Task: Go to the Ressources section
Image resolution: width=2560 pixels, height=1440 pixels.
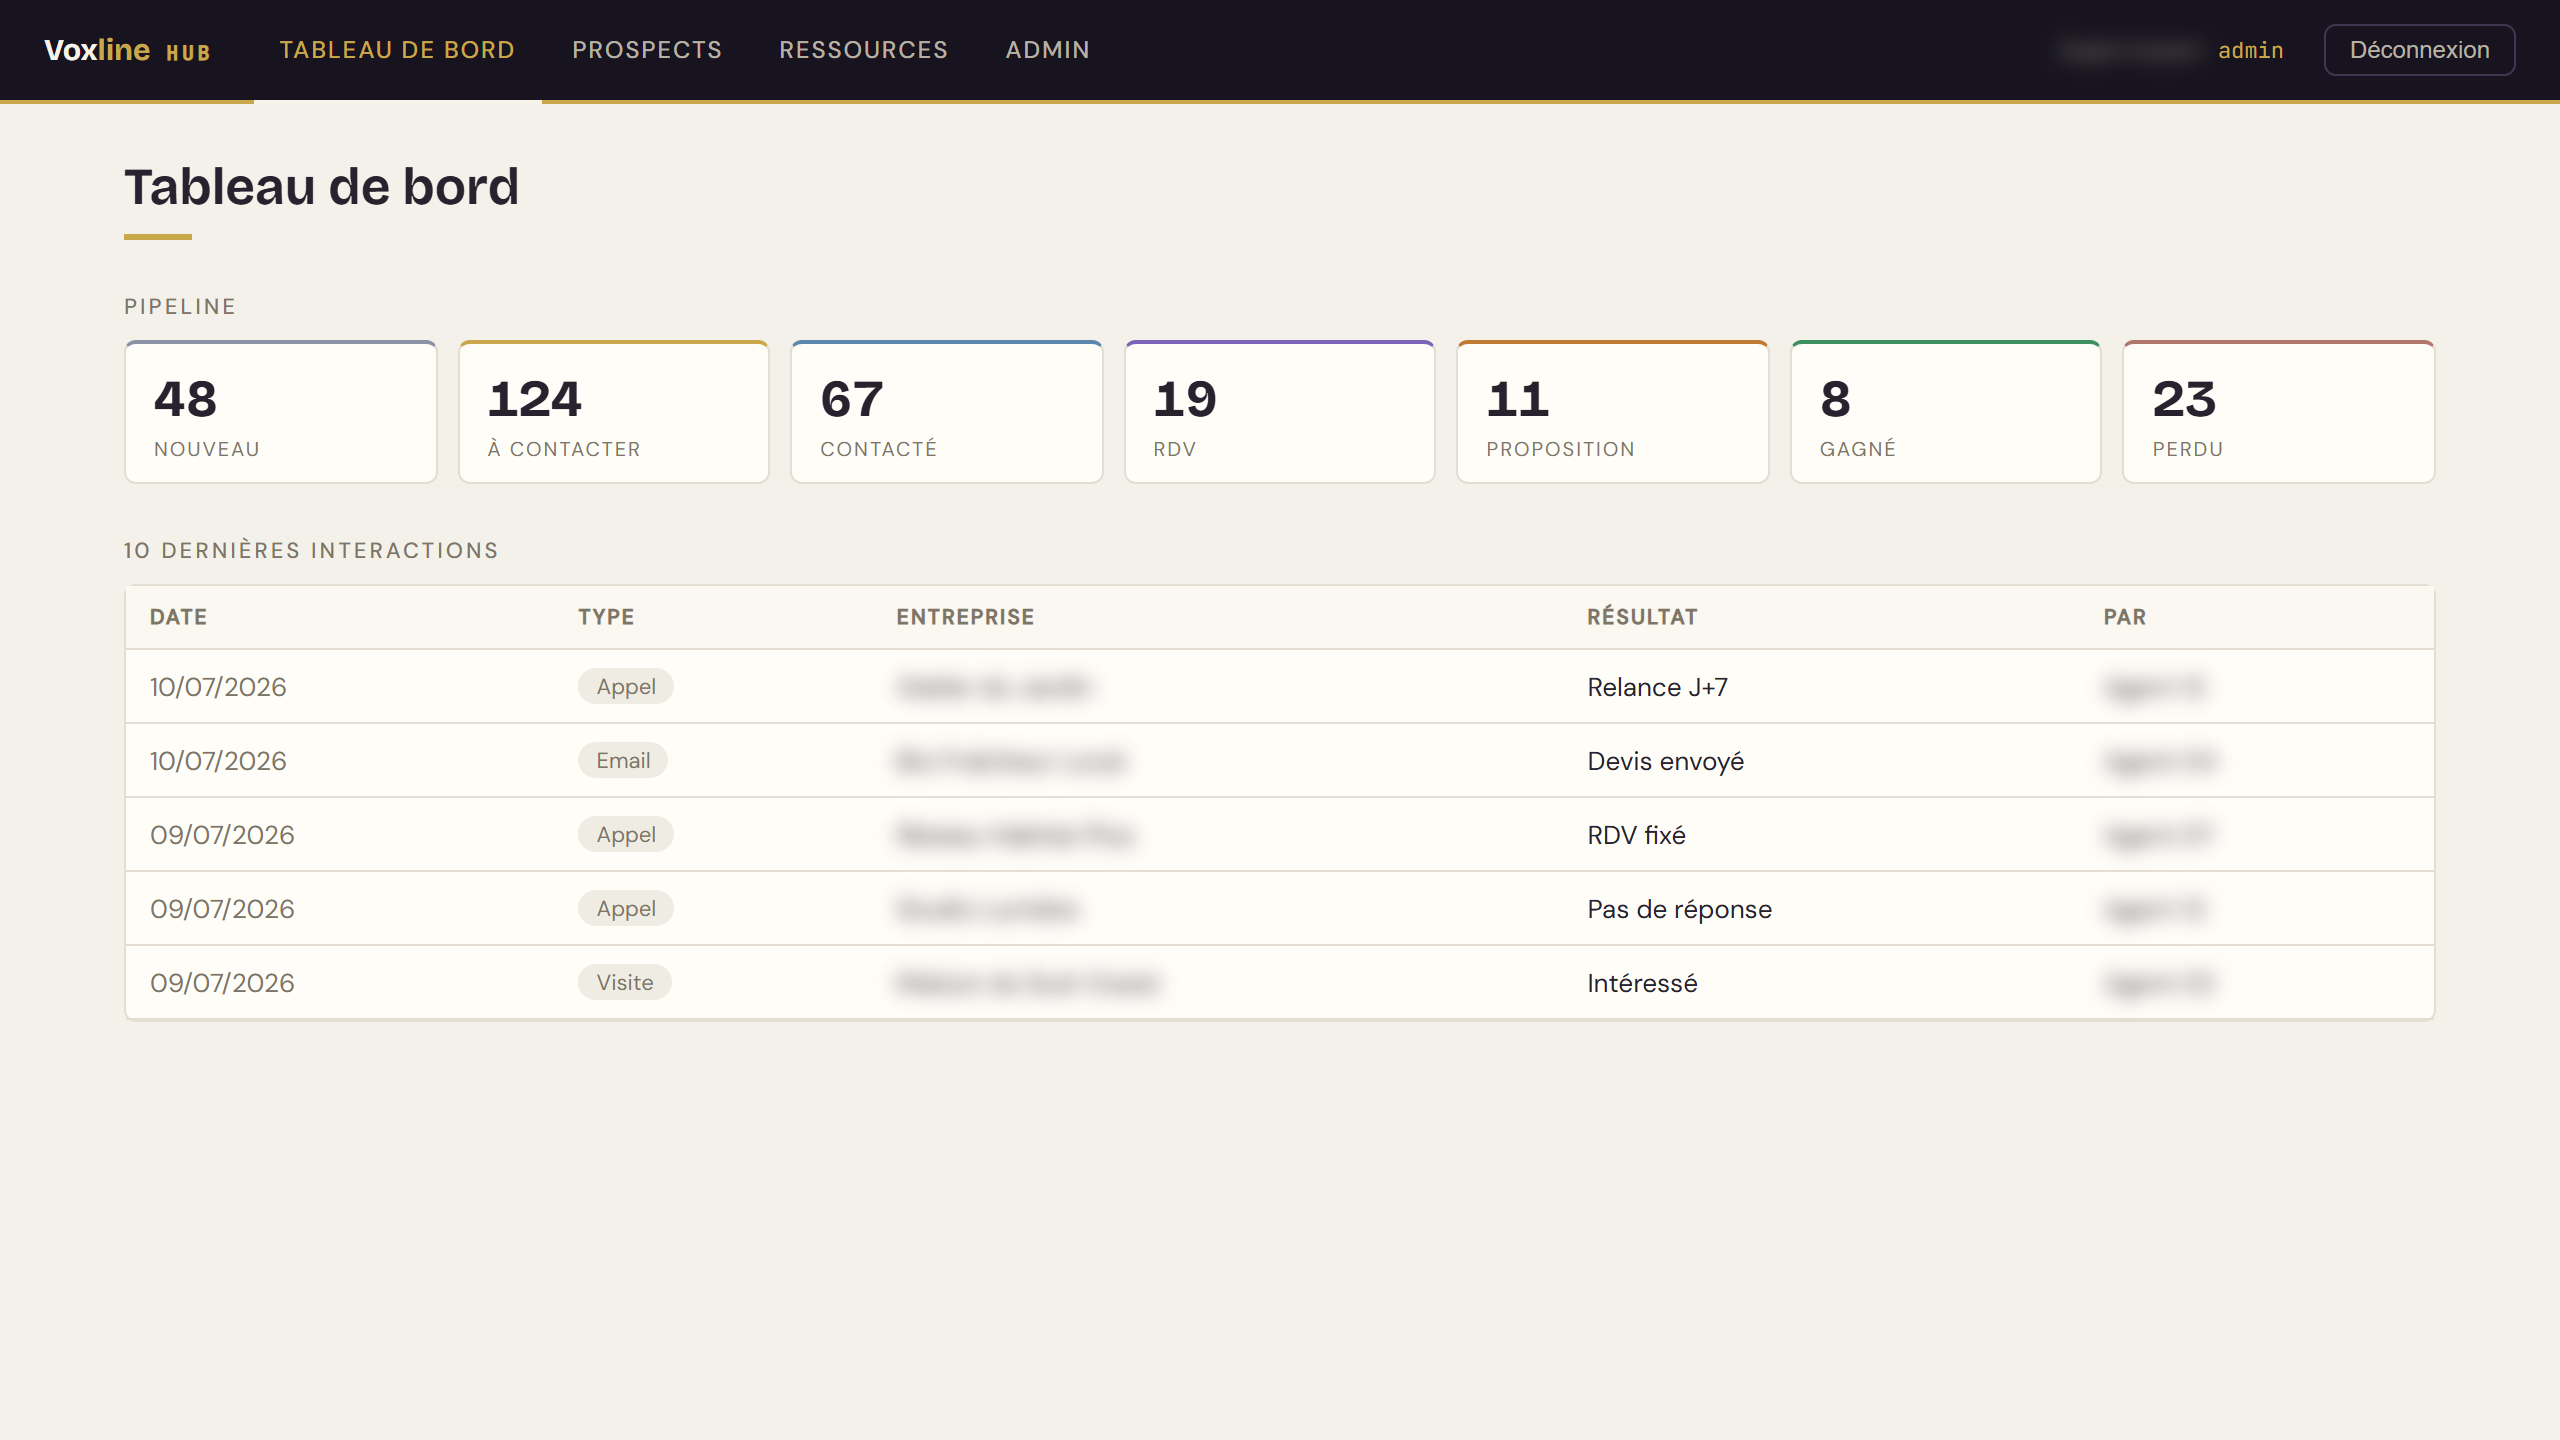Action: [x=863, y=50]
